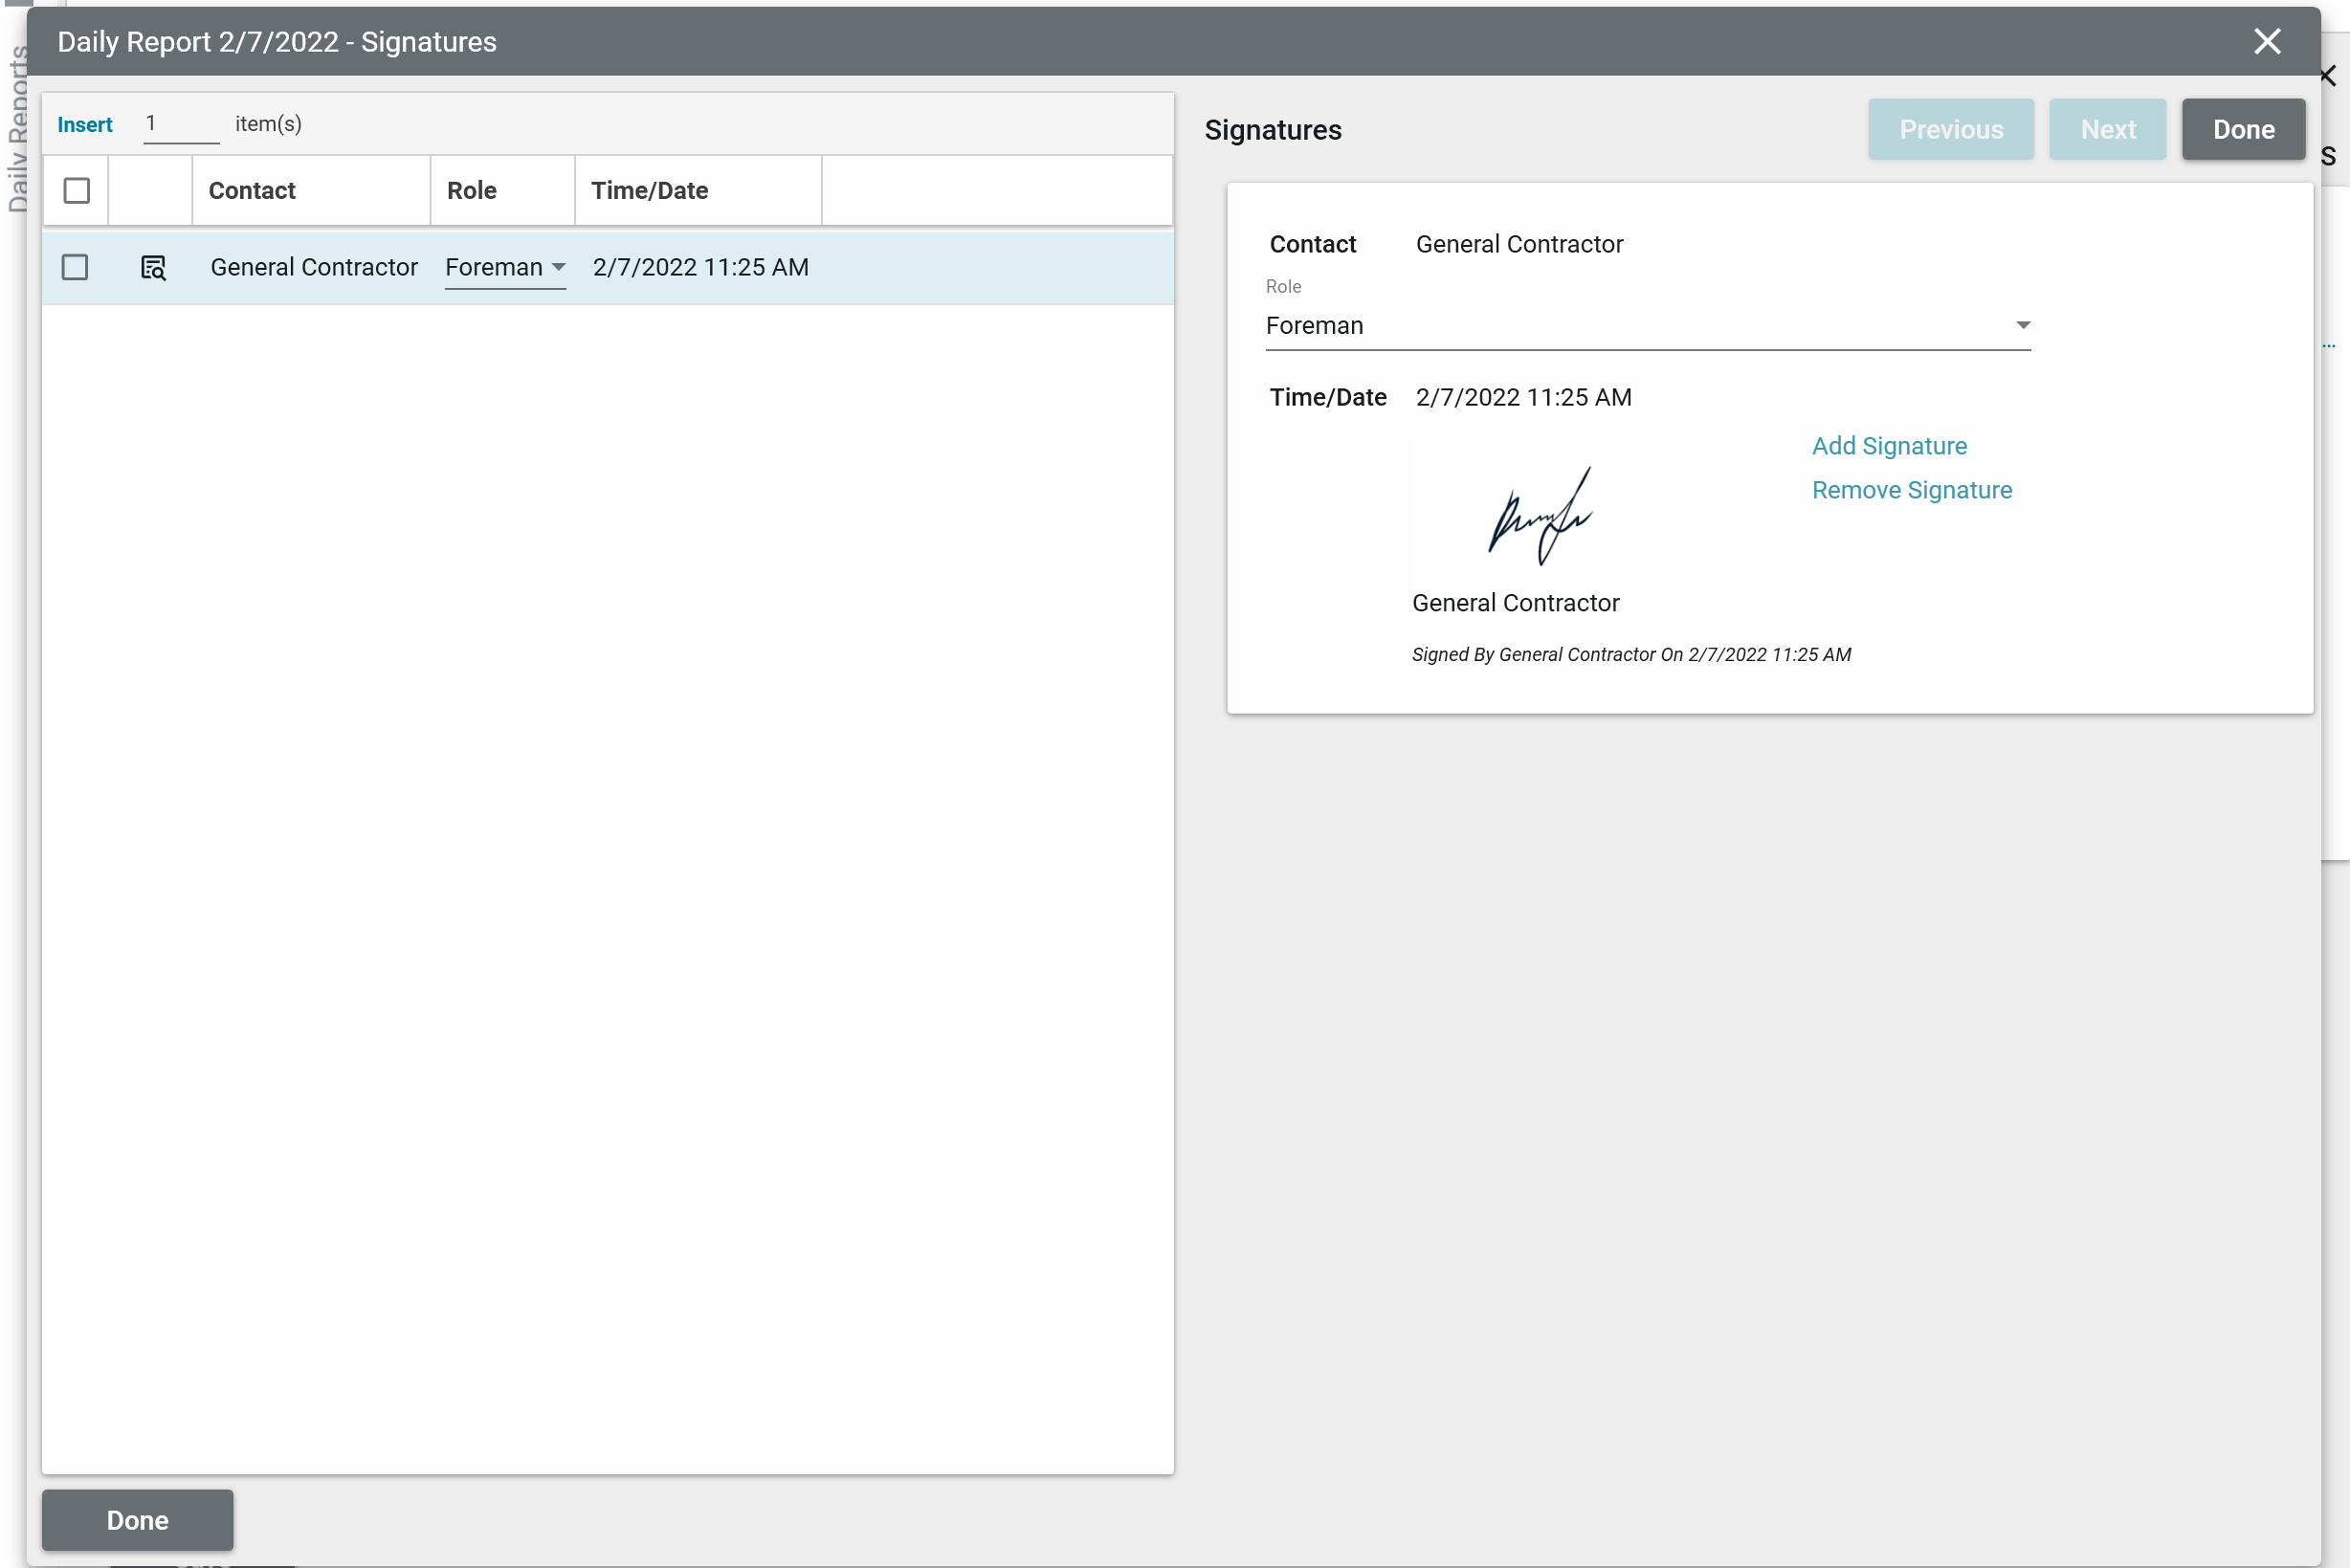Screen dimensions: 2350x1568
Task: Check the General Contractor row checkbox
Action: click(75, 267)
